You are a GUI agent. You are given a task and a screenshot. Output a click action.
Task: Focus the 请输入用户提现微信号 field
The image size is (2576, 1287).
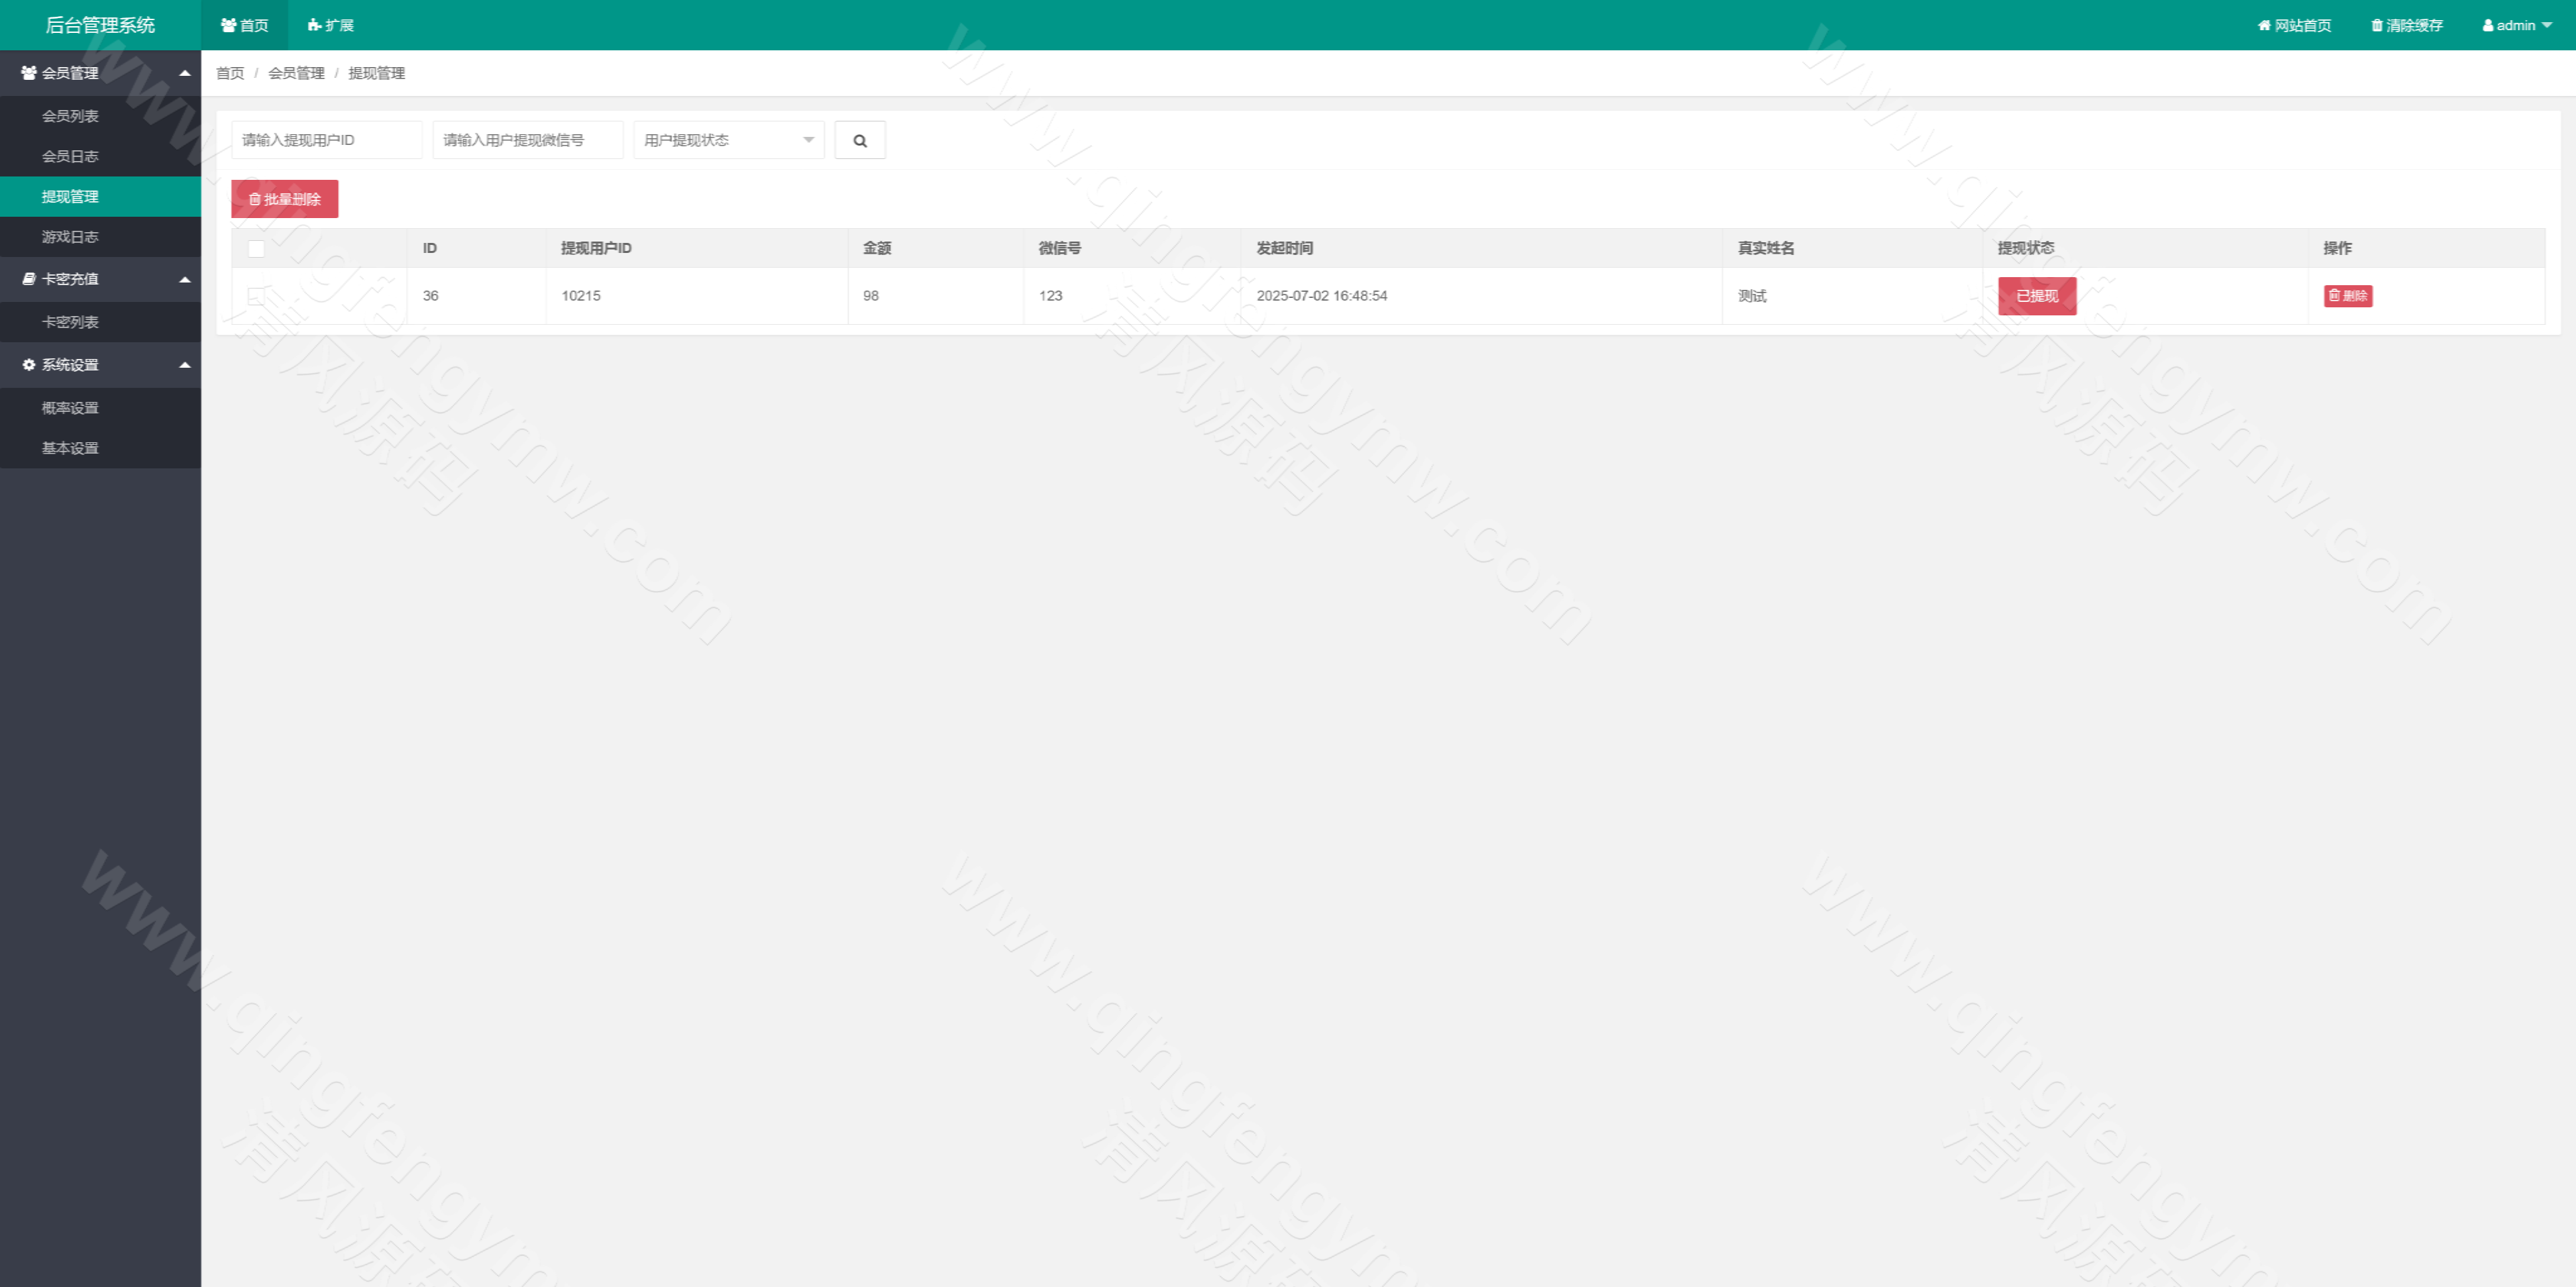click(528, 140)
